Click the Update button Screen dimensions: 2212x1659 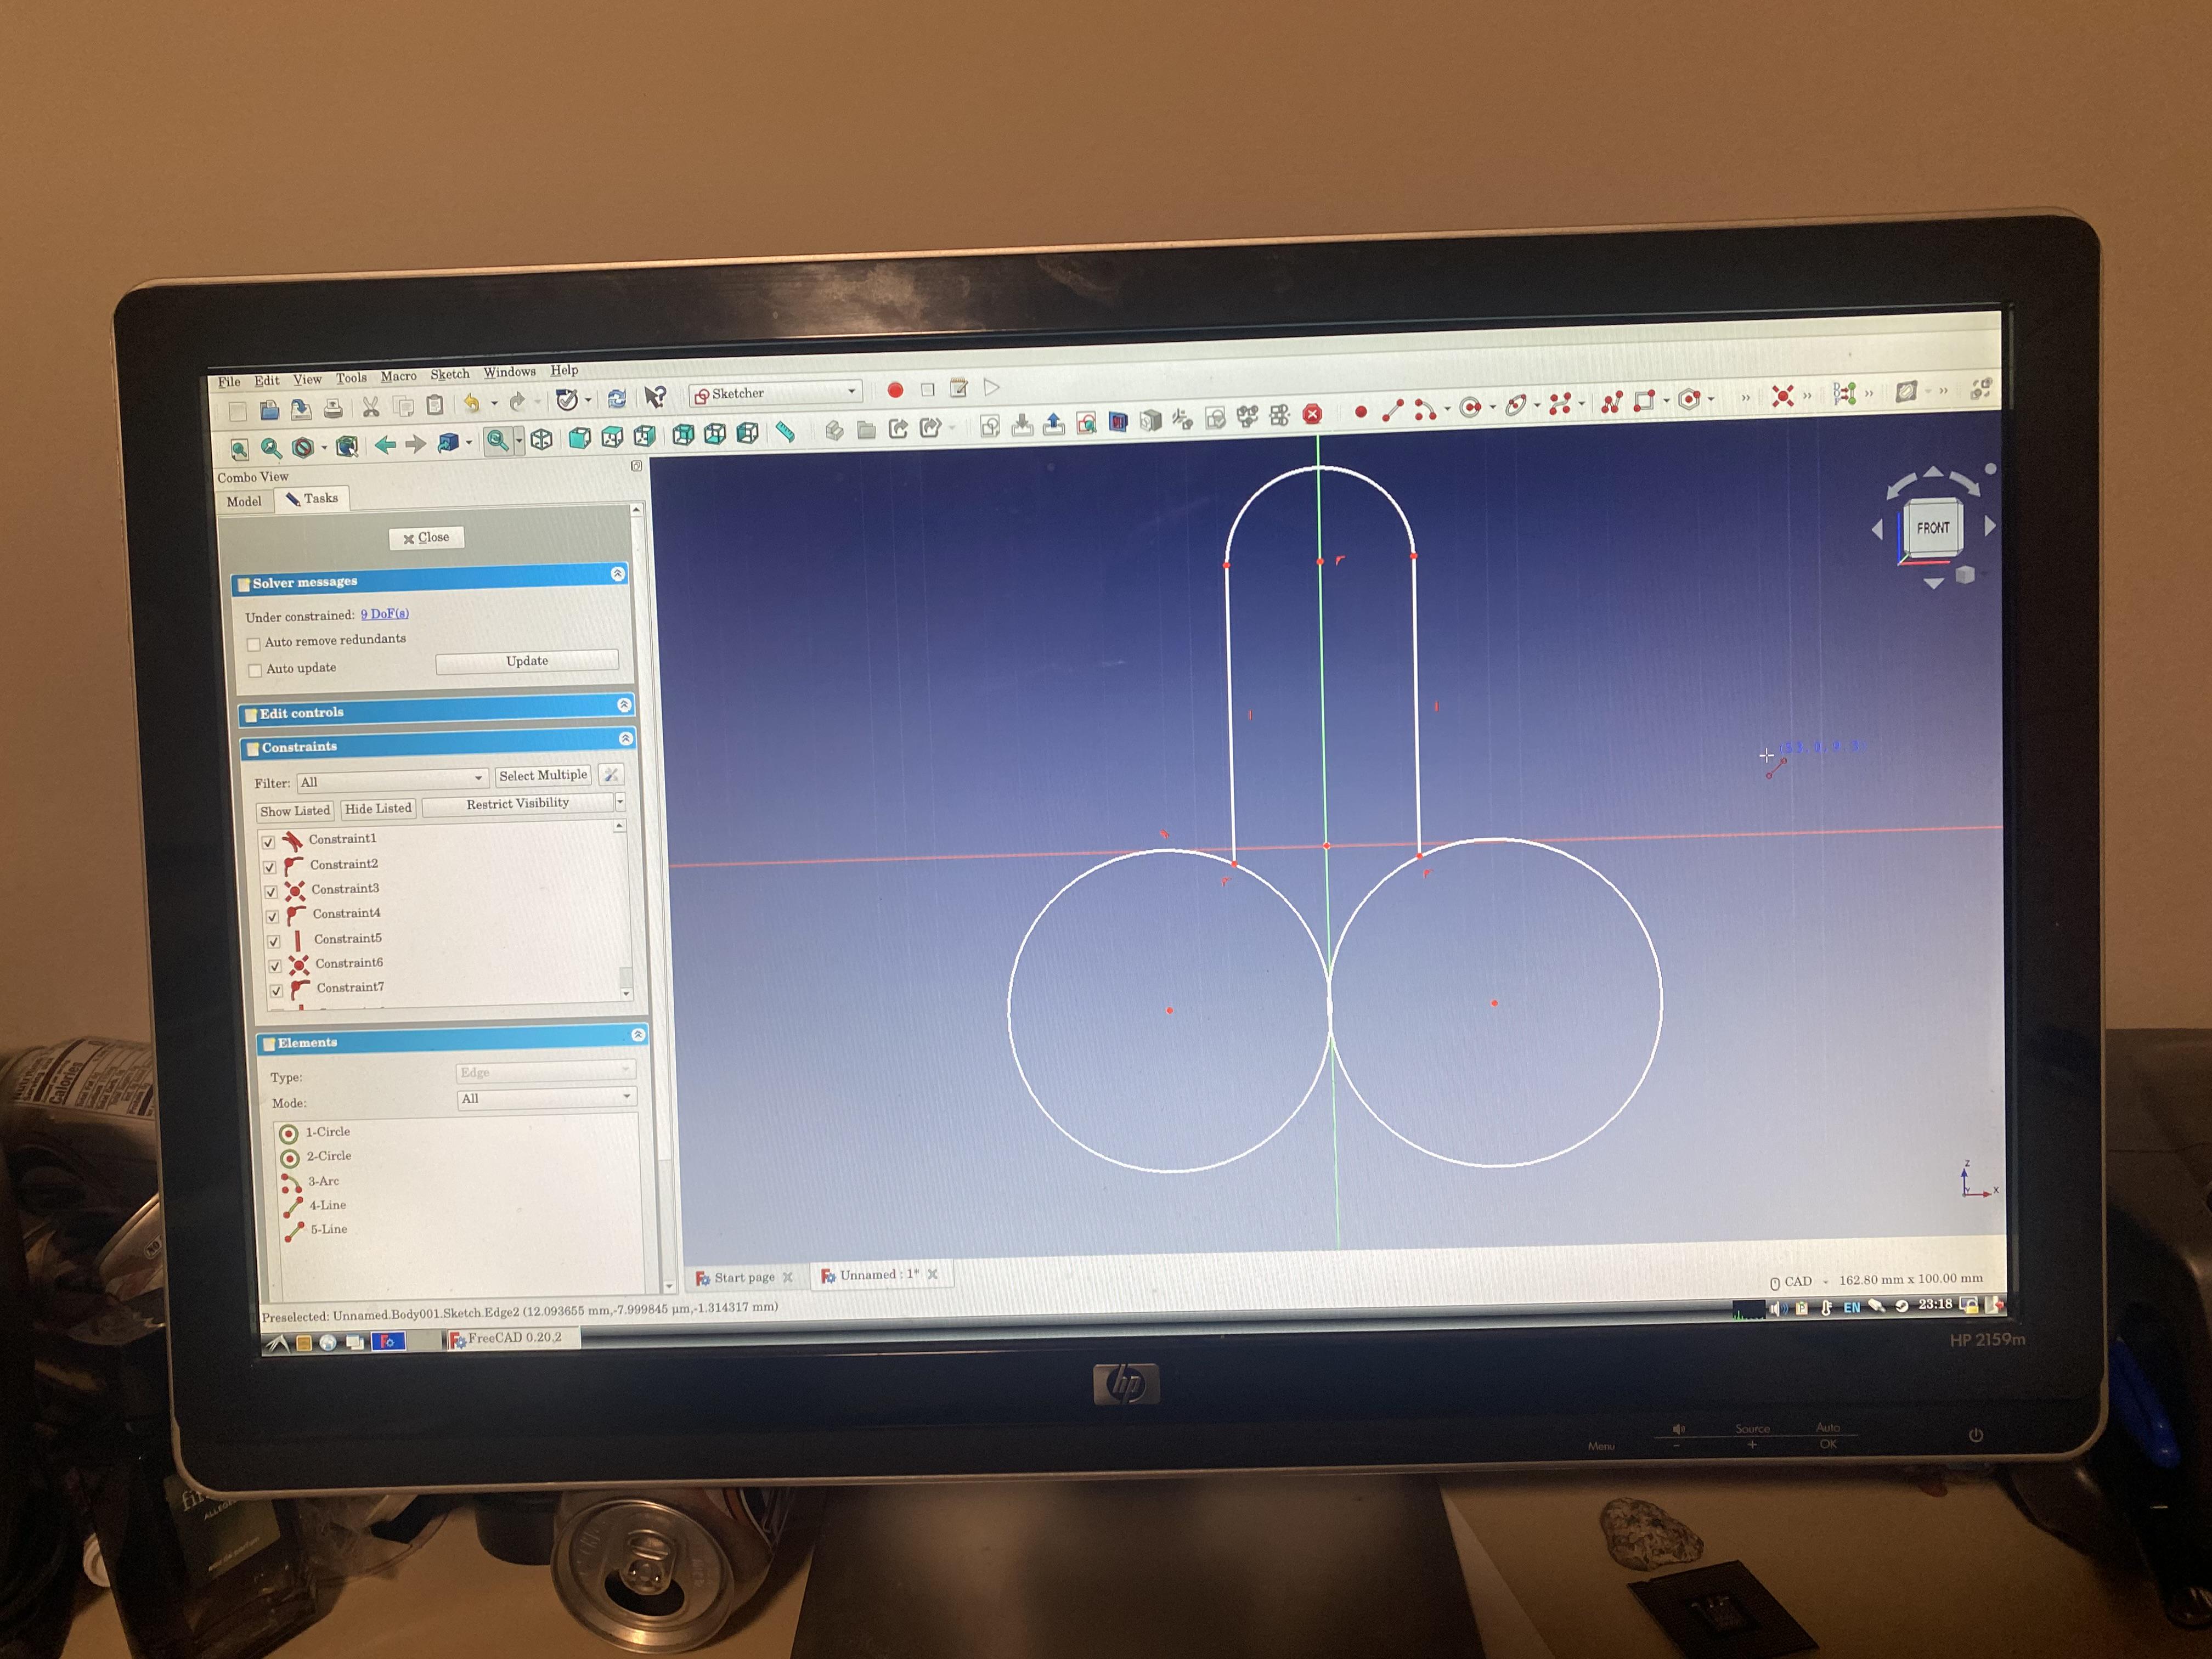coord(527,661)
